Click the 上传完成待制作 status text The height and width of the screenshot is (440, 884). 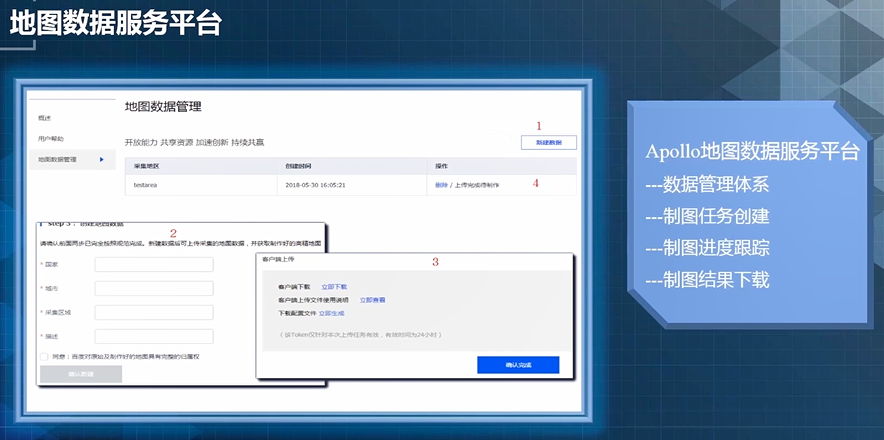477,185
